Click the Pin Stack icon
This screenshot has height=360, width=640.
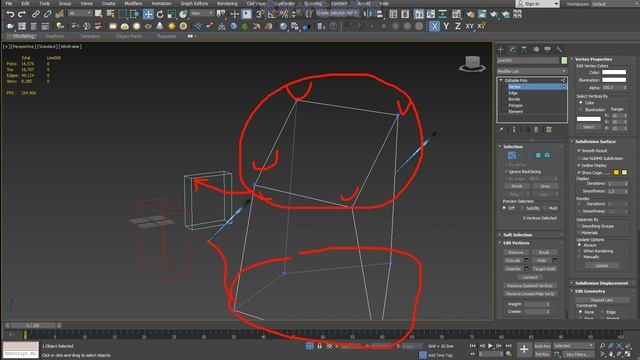pos(501,130)
